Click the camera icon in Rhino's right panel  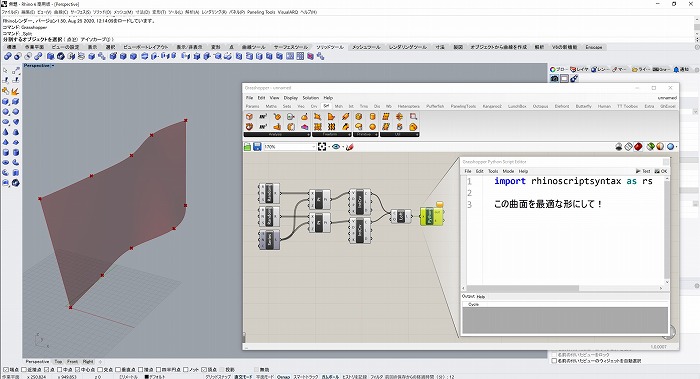[x=554, y=79]
